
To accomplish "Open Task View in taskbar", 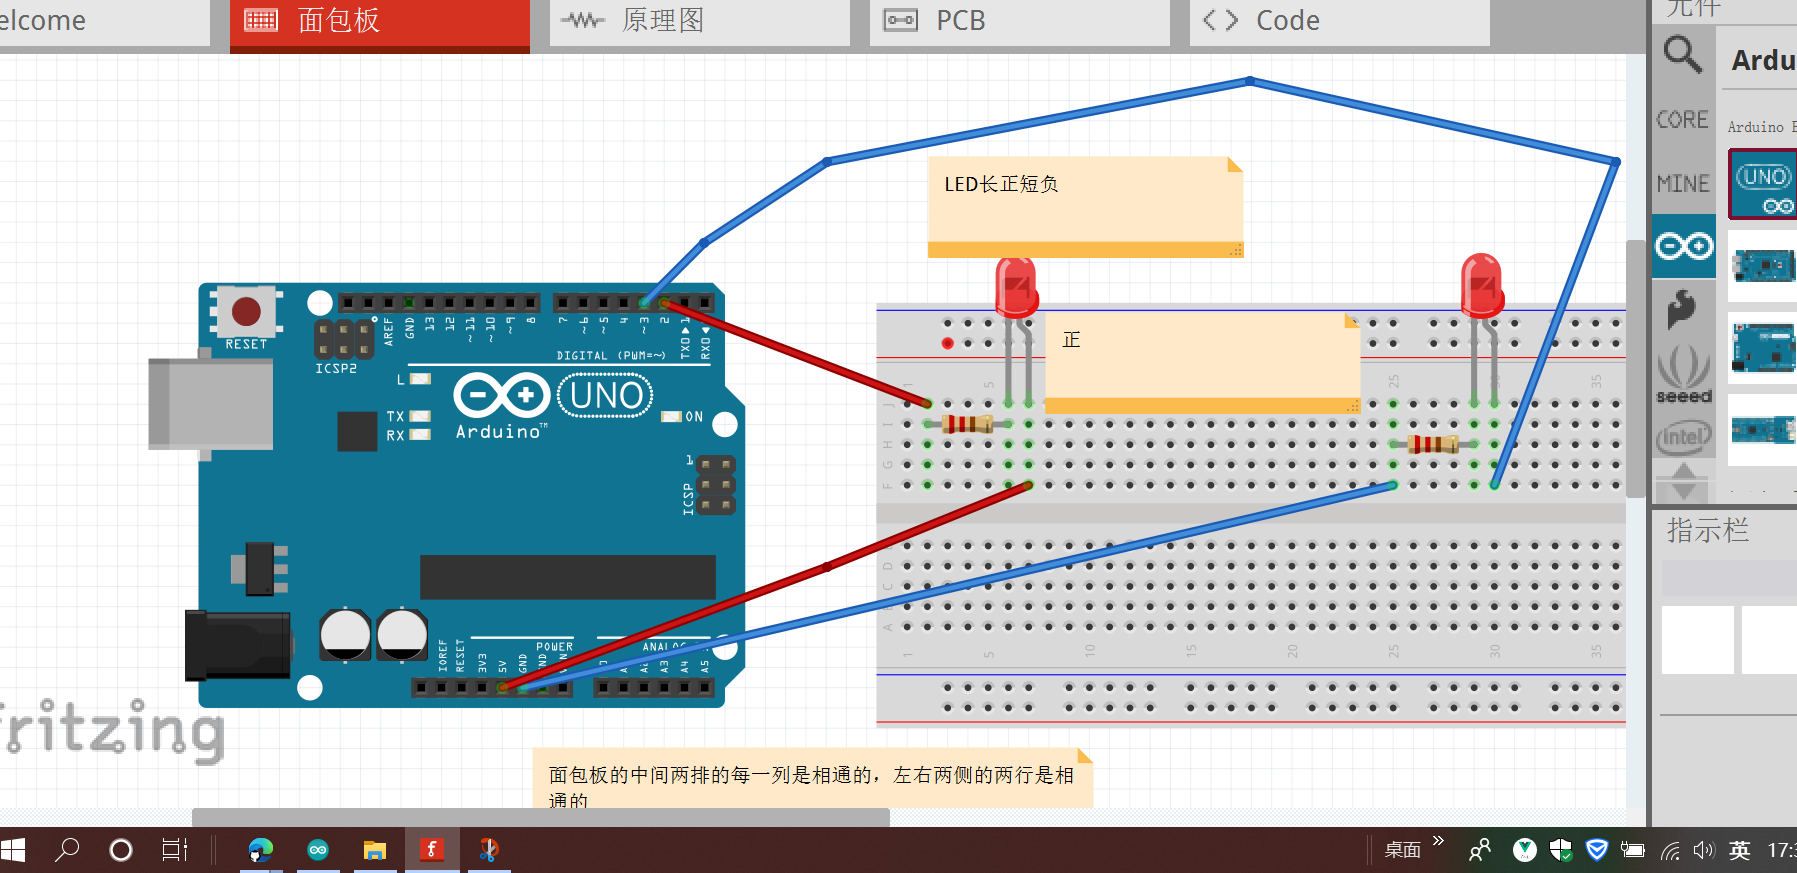I will coord(175,850).
